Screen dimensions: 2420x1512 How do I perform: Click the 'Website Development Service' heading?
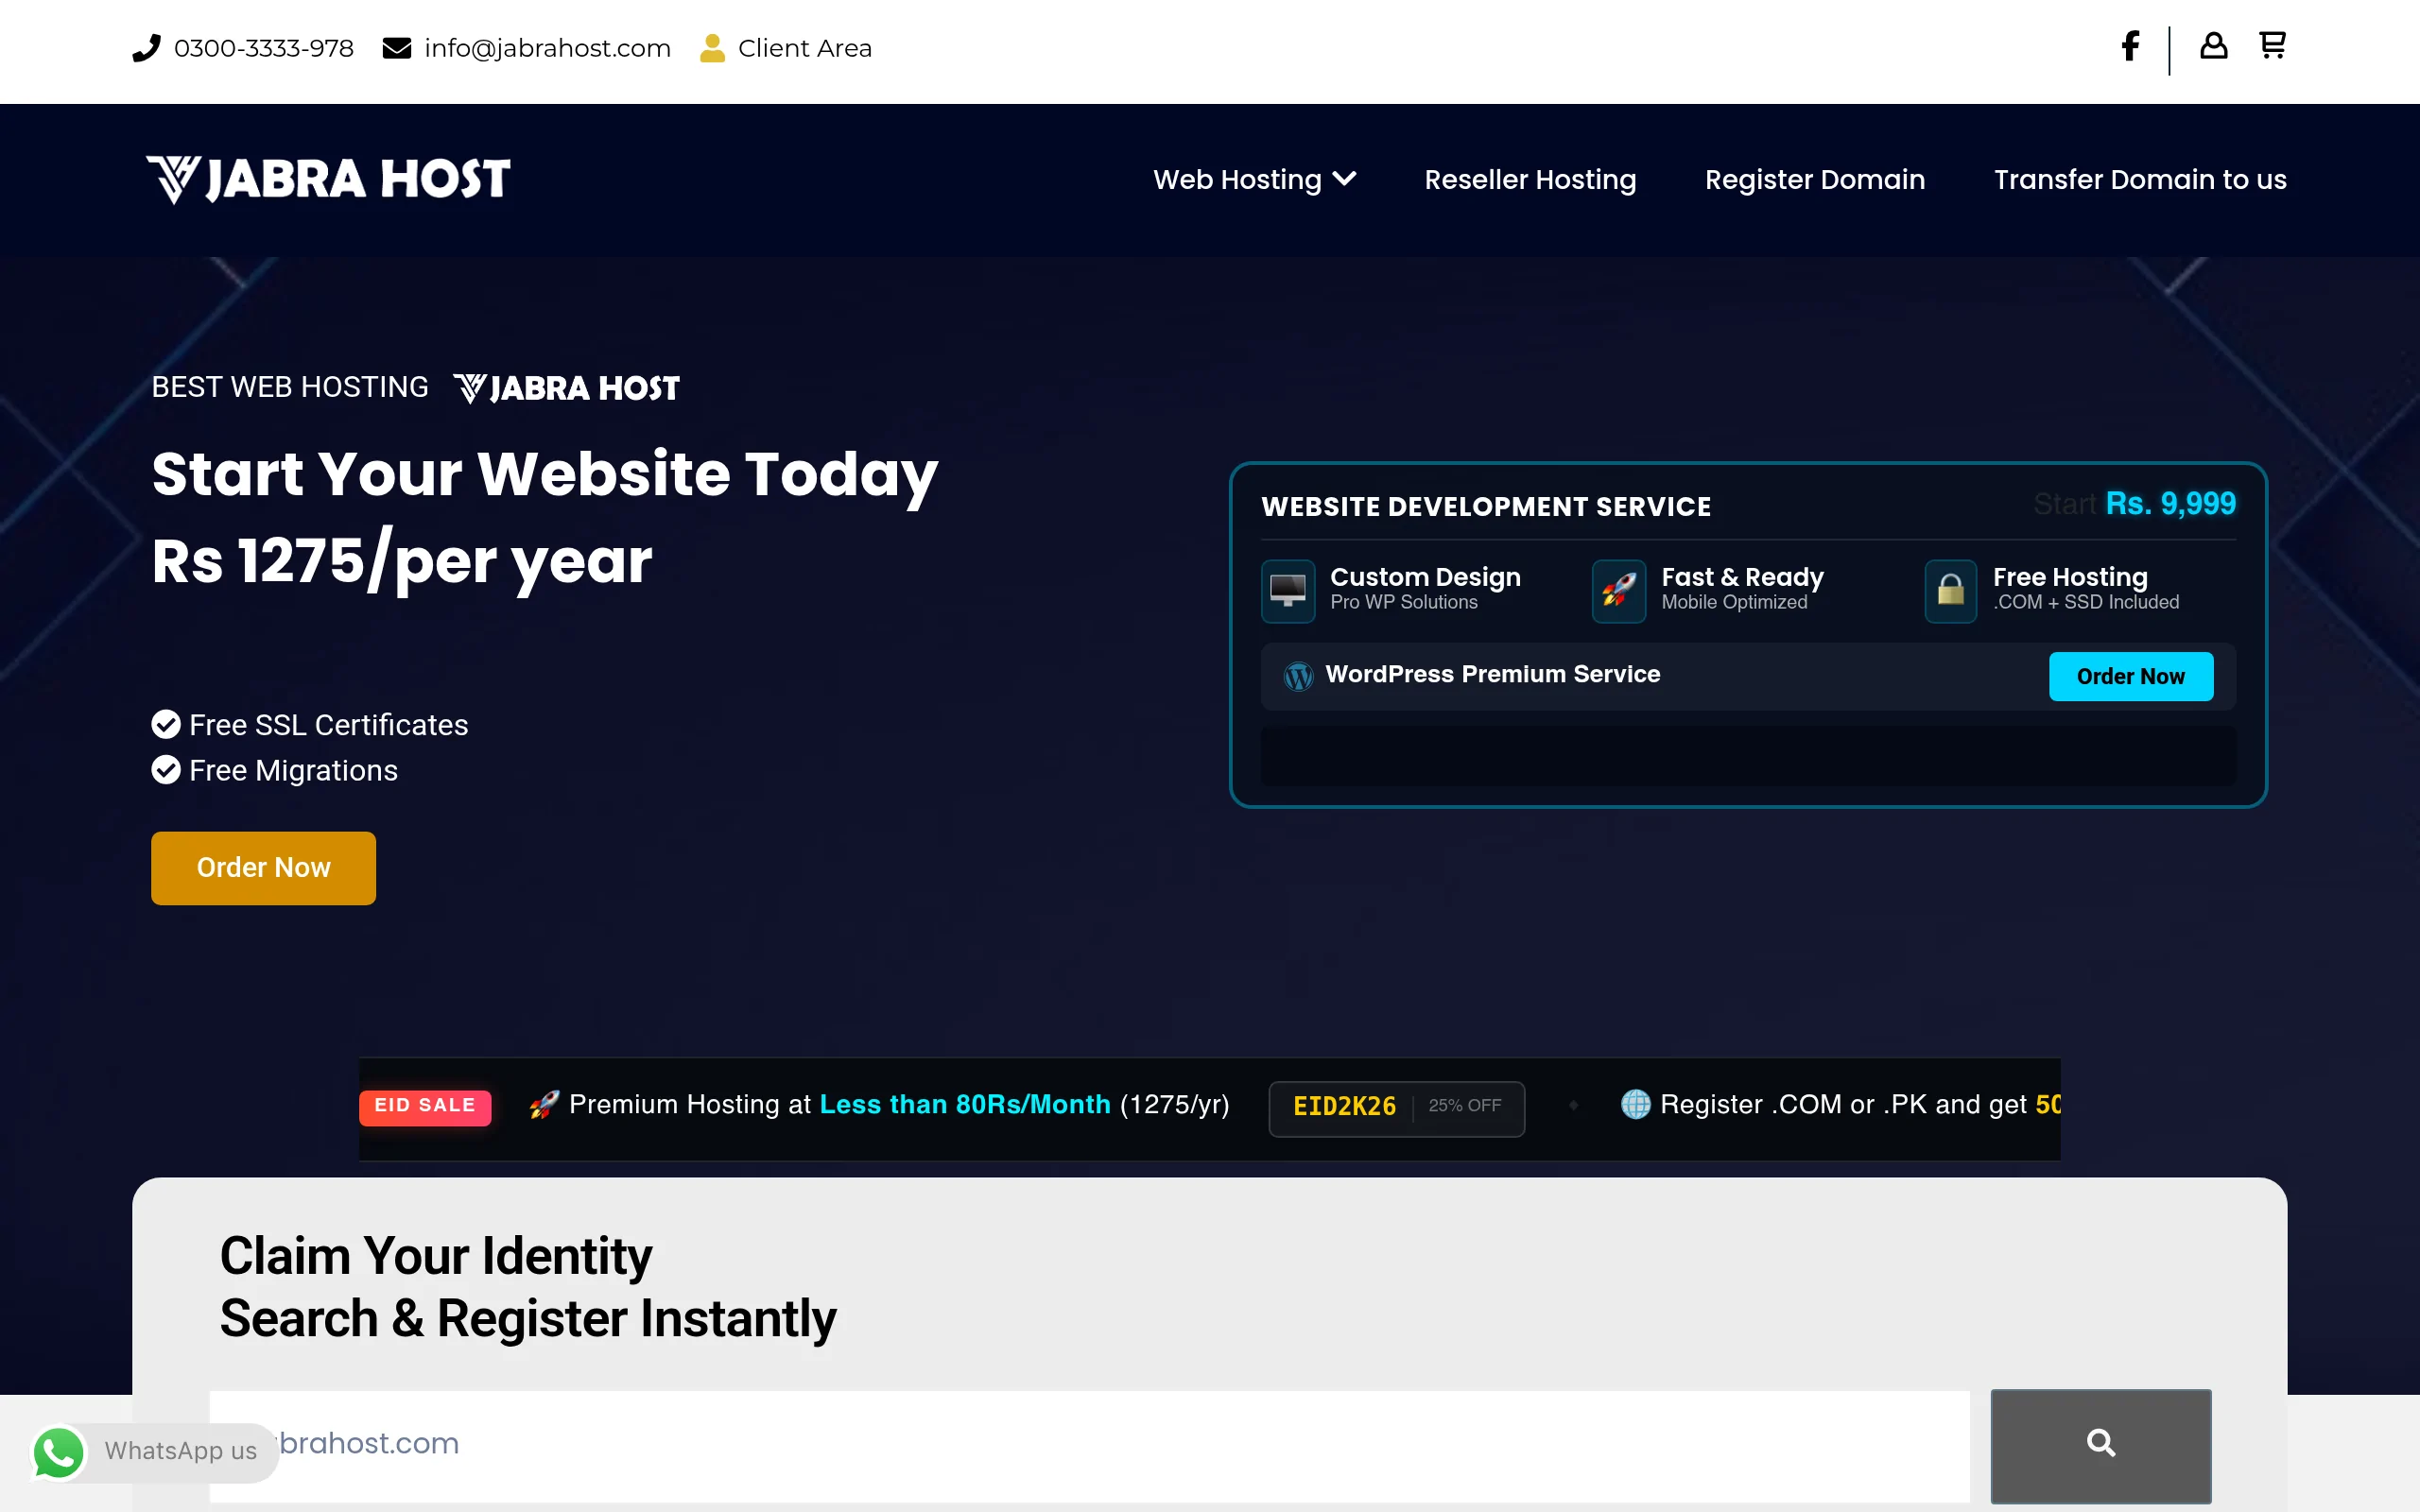1485,507
